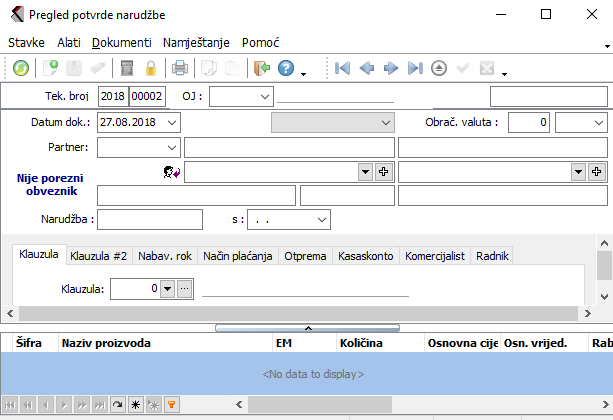The width and height of the screenshot is (613, 420).
Task: Open help via question mark icon
Action: 286,69
